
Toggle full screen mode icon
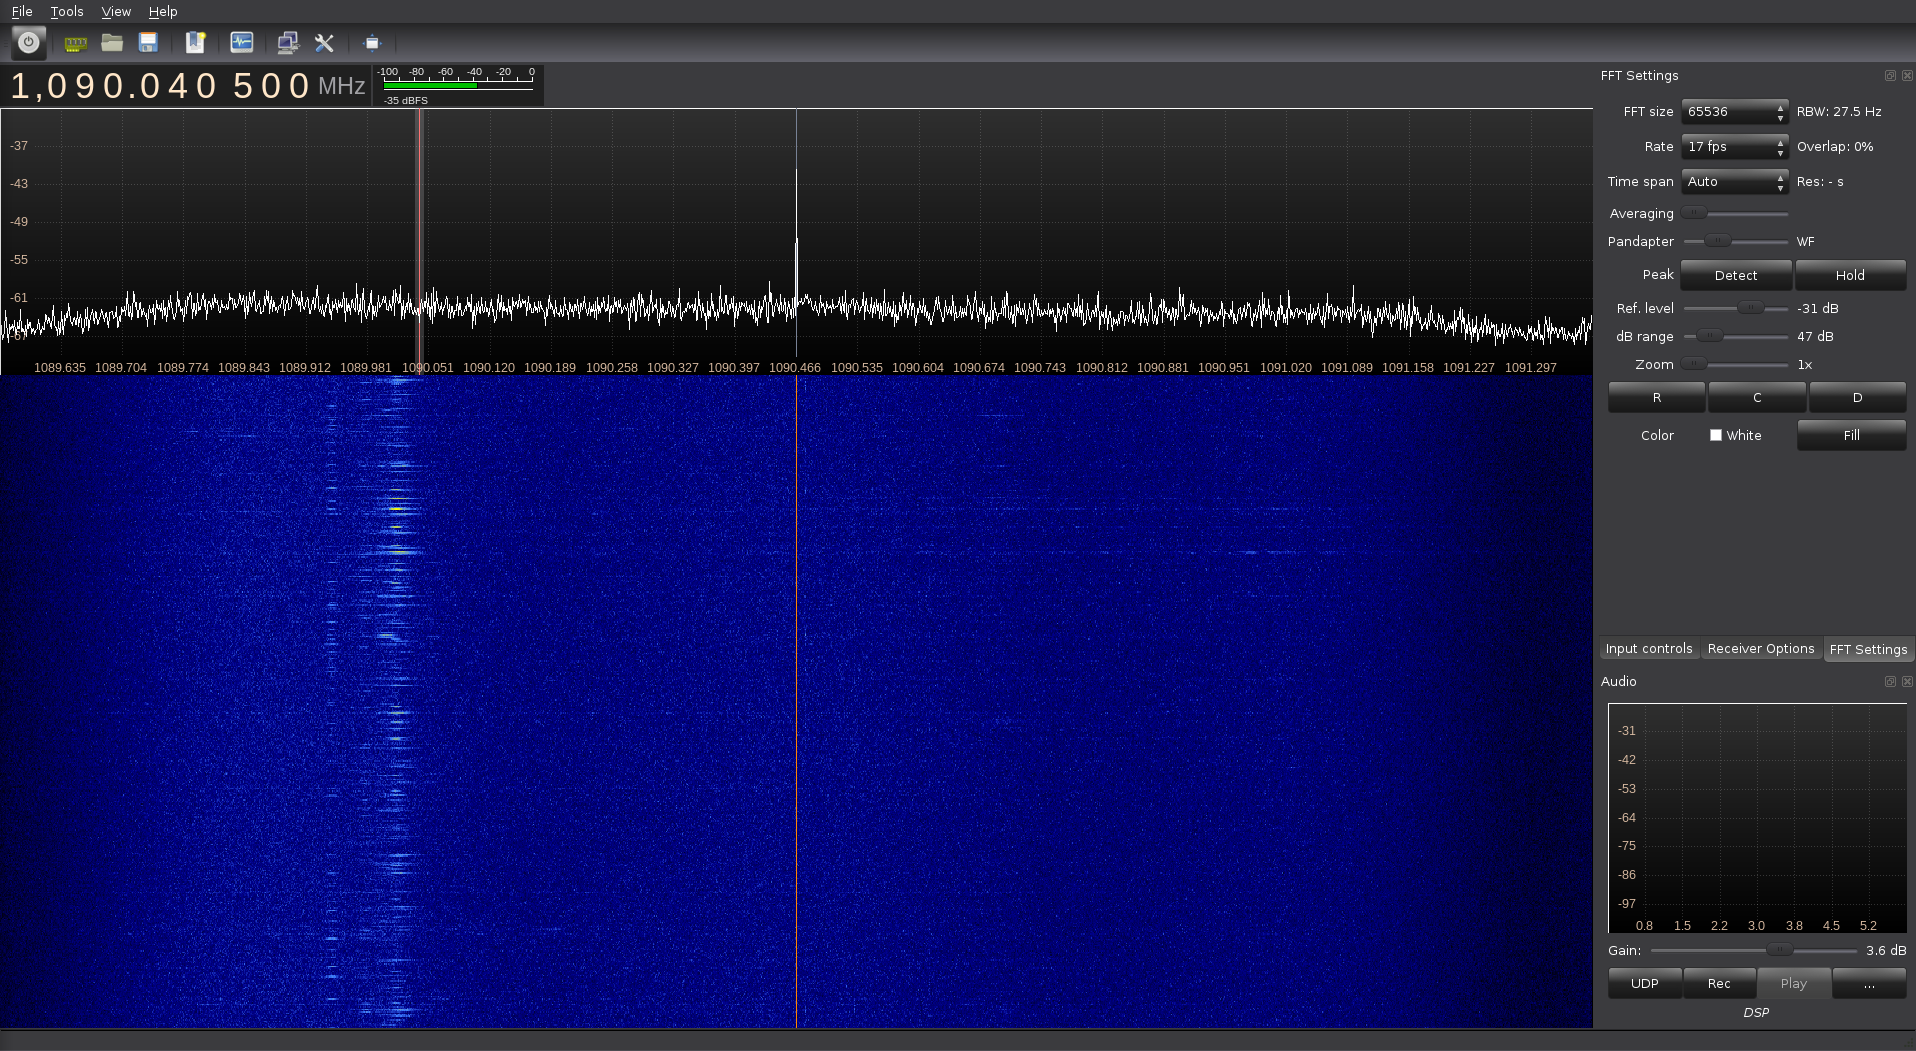[372, 42]
